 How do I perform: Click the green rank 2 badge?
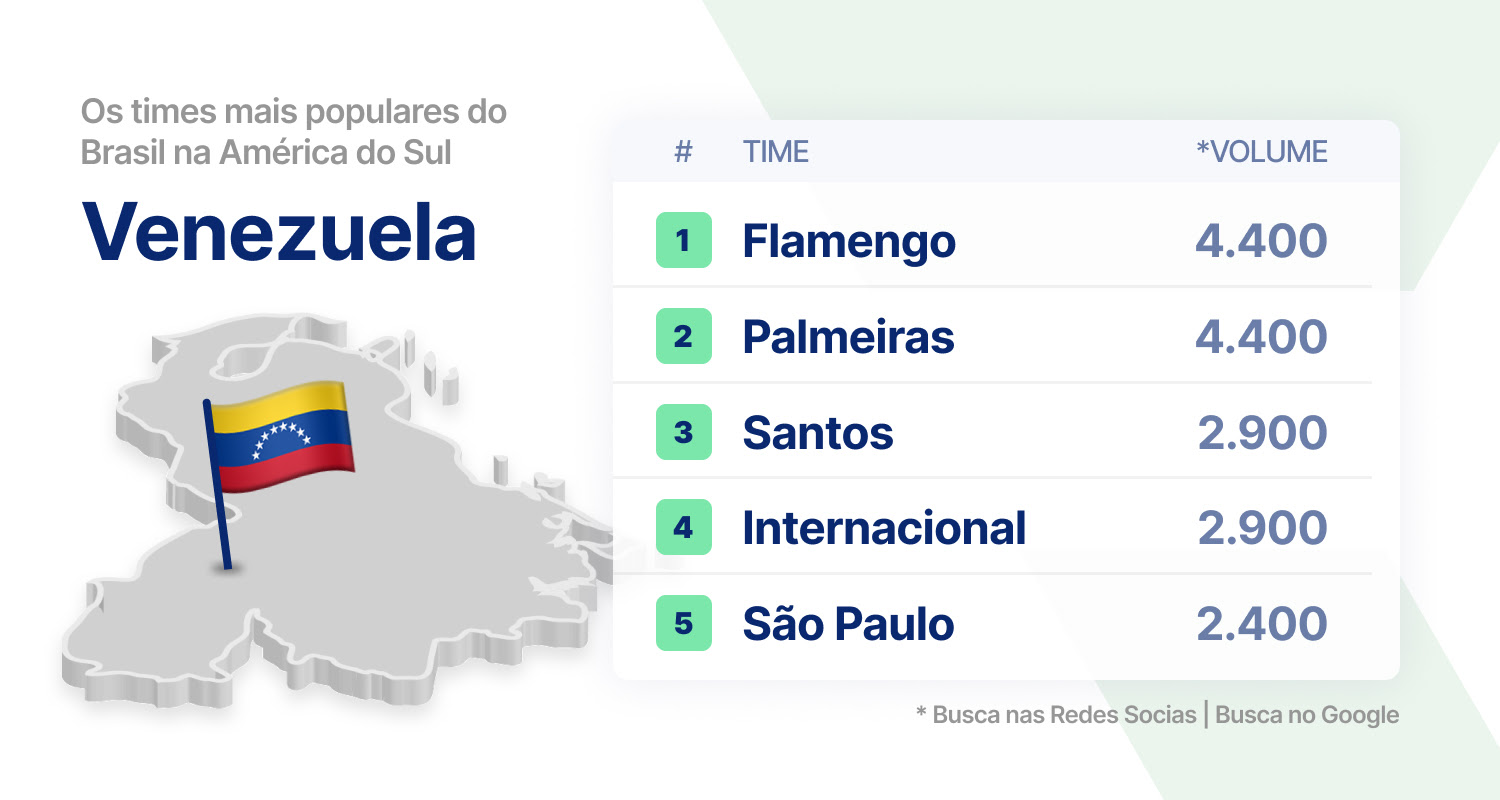pyautogui.click(x=684, y=336)
